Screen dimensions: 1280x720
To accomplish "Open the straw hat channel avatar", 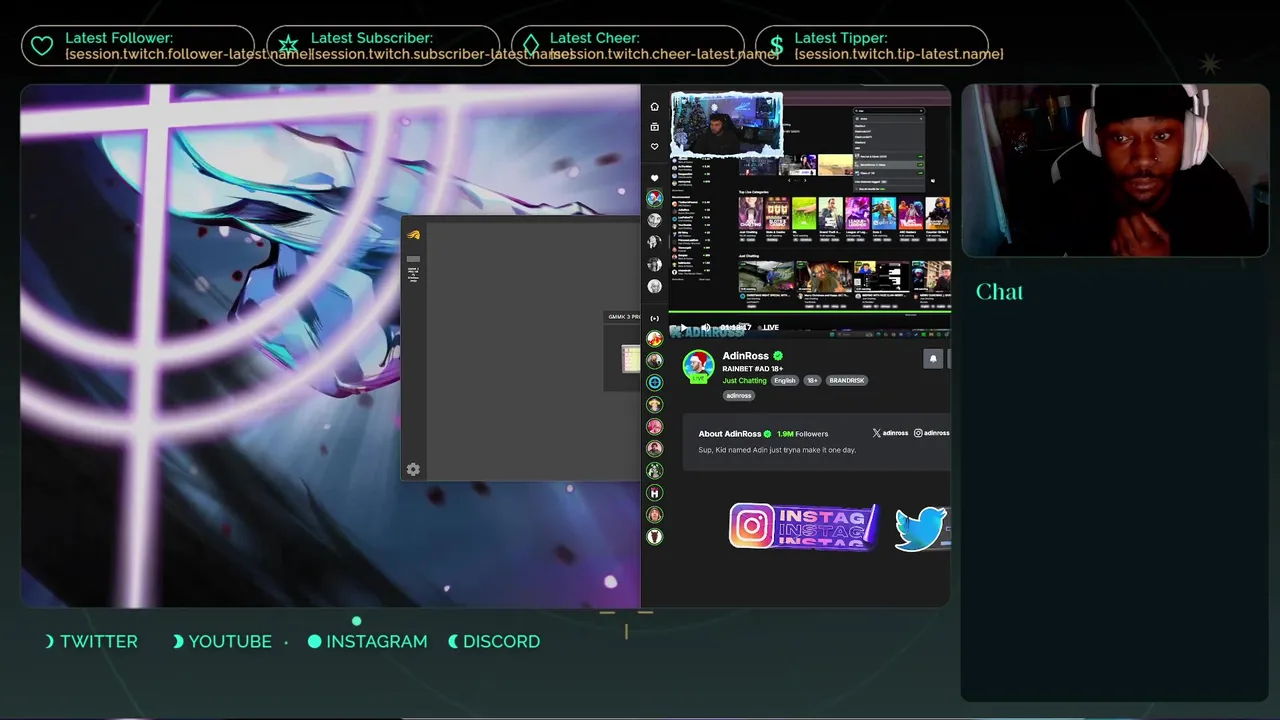I will click(654, 404).
